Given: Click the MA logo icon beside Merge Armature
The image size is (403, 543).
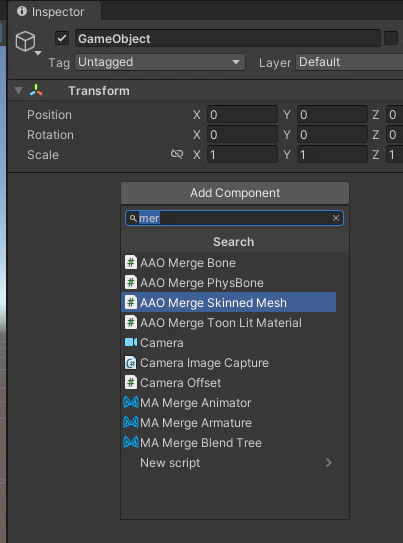Looking at the screenshot, I should [131, 422].
